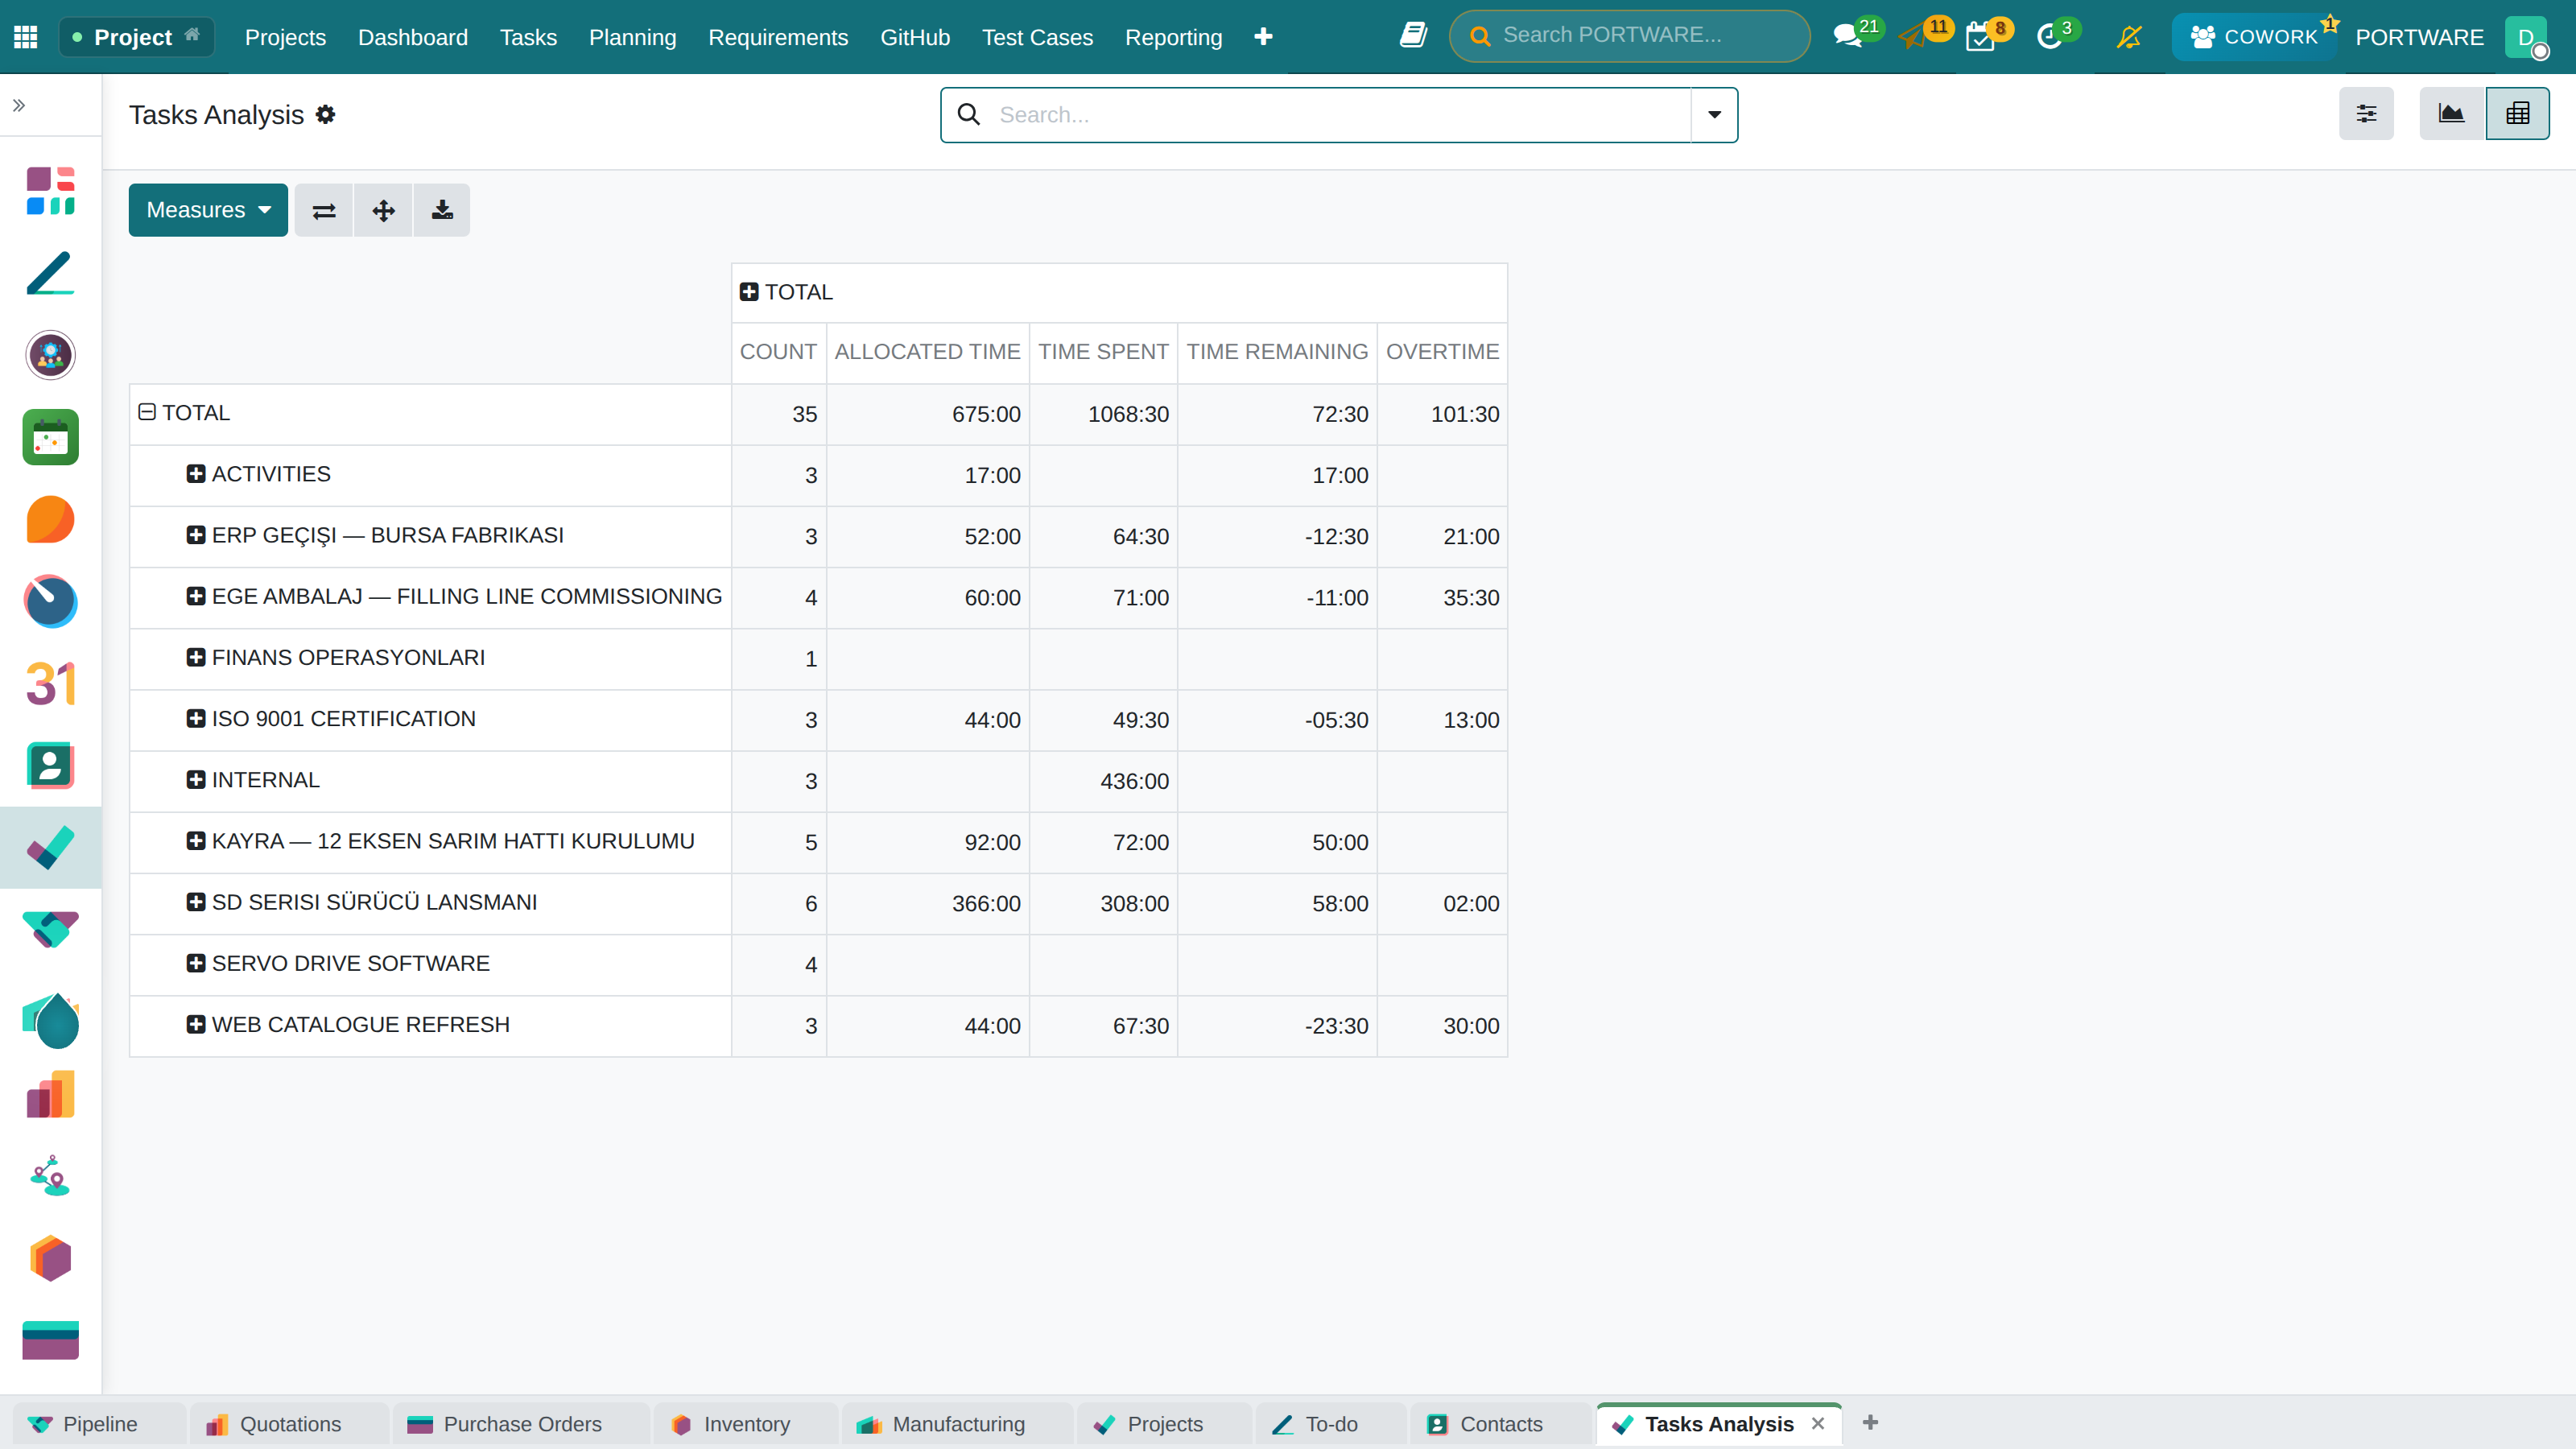Close the Tasks Analysis tab
Image resolution: width=2576 pixels, height=1449 pixels.
[x=1818, y=1423]
